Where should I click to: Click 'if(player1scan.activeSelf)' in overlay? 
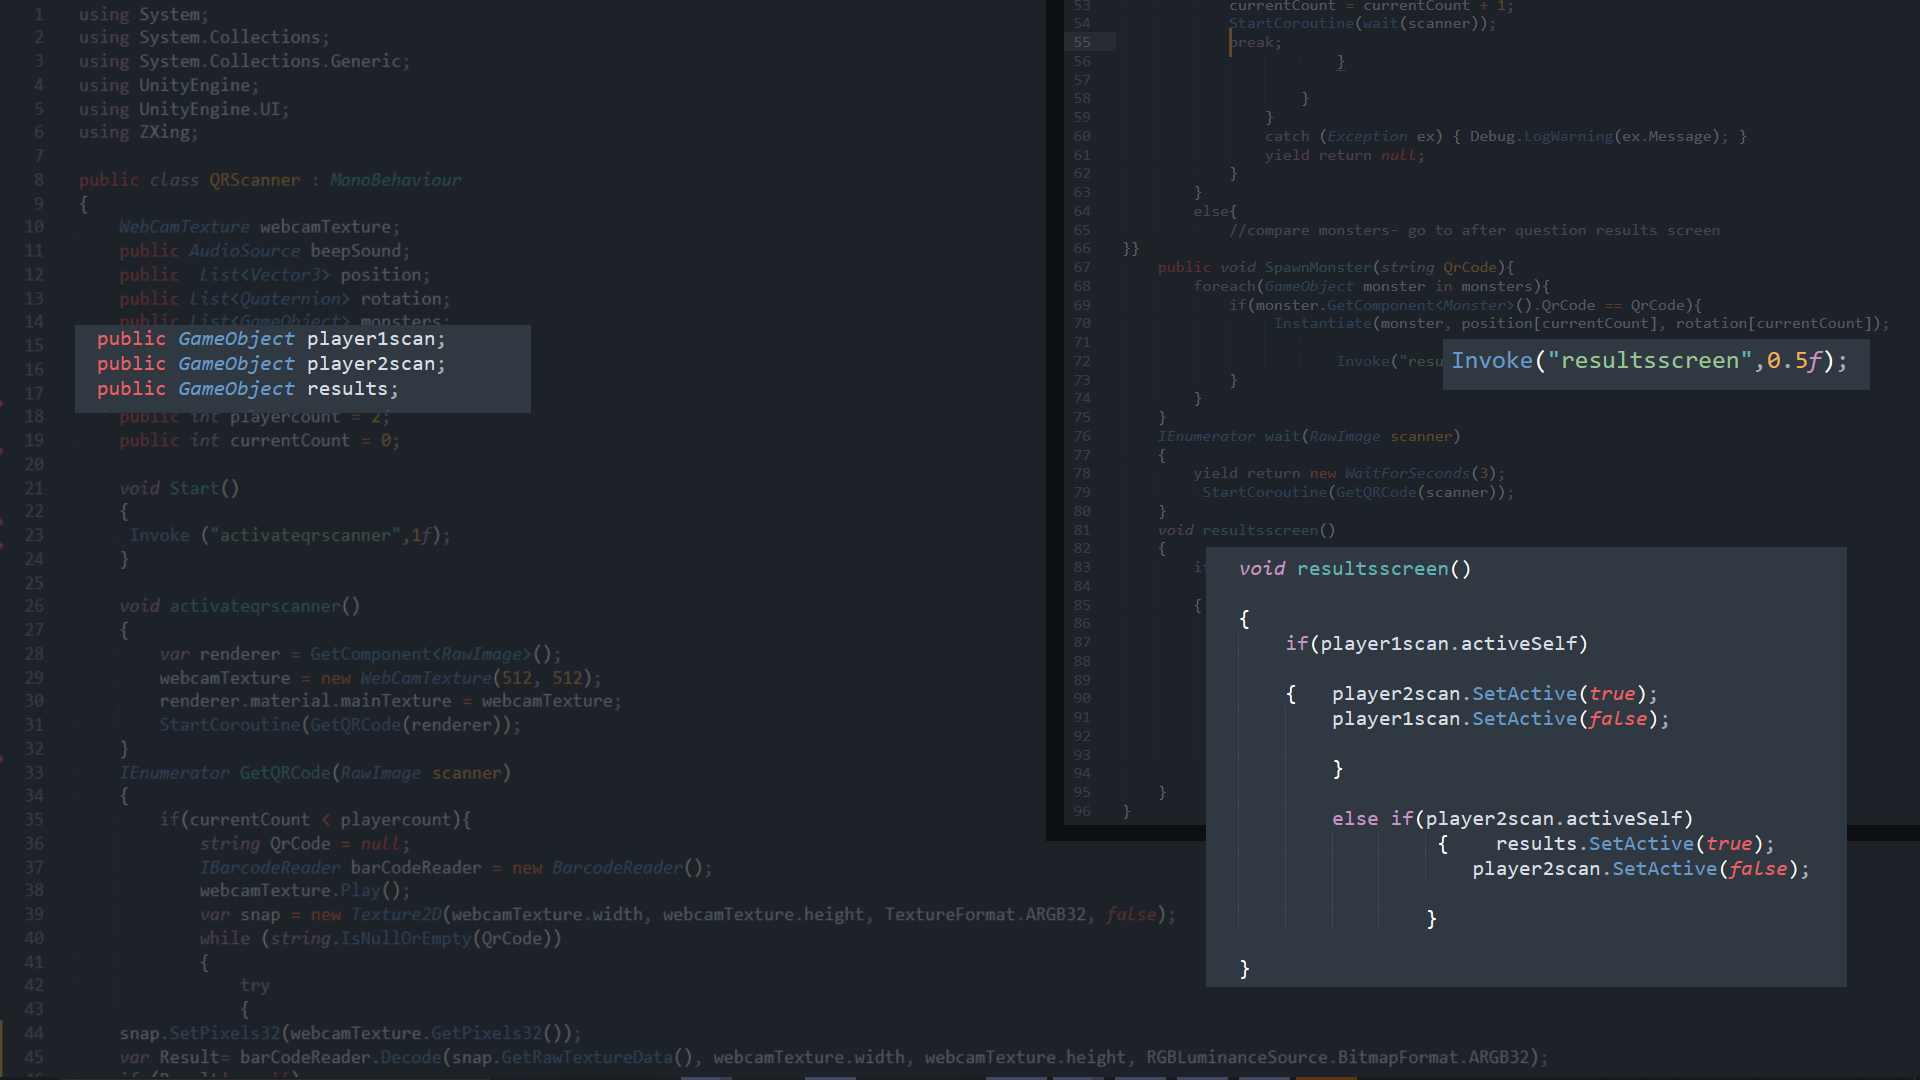click(x=1437, y=644)
